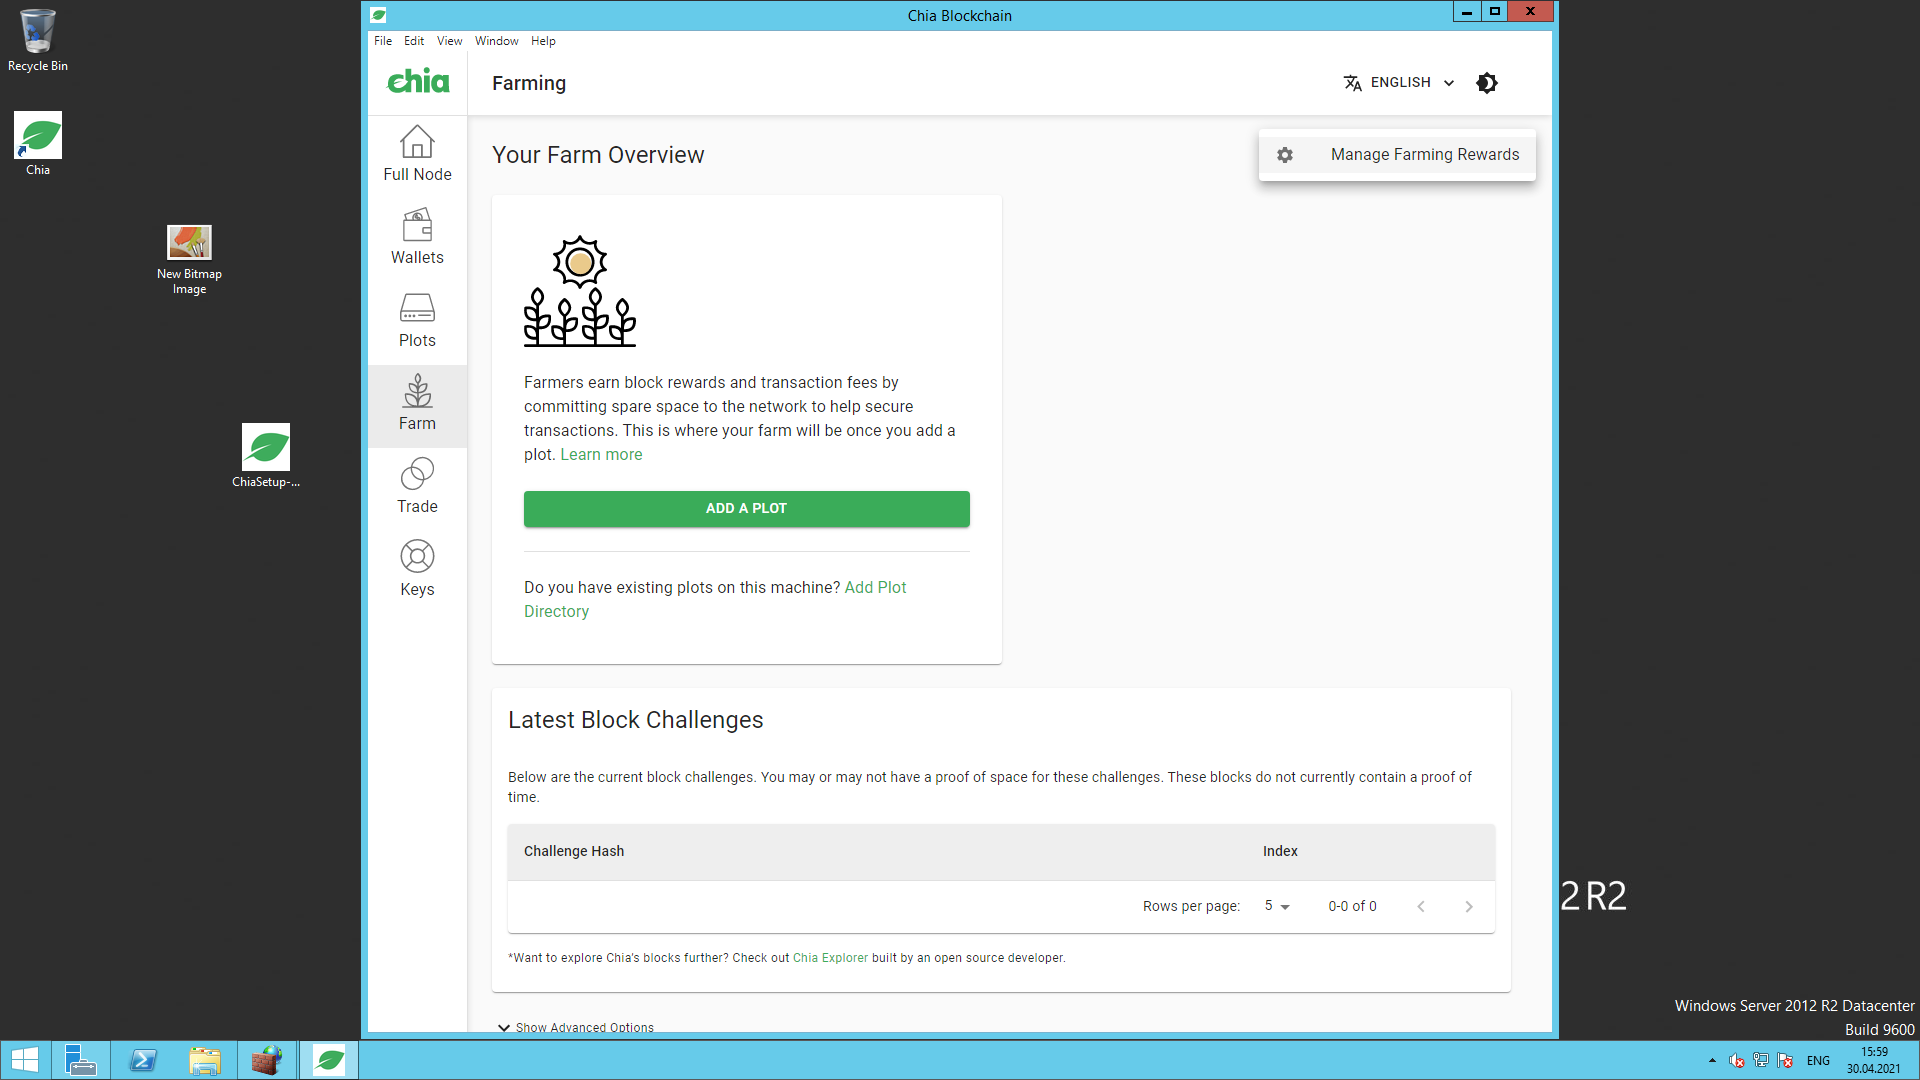Viewport: 1920px width, 1080px height.
Task: Select Manage Farming Rewards menu entry
Action: [1397, 155]
